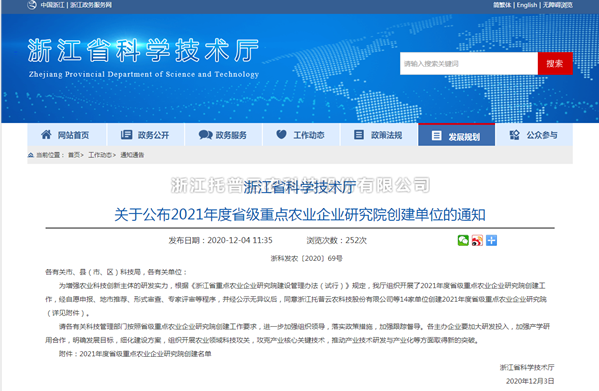Open the 政务服务 menu item
Screen dimensions: 599x391
coord(223,134)
